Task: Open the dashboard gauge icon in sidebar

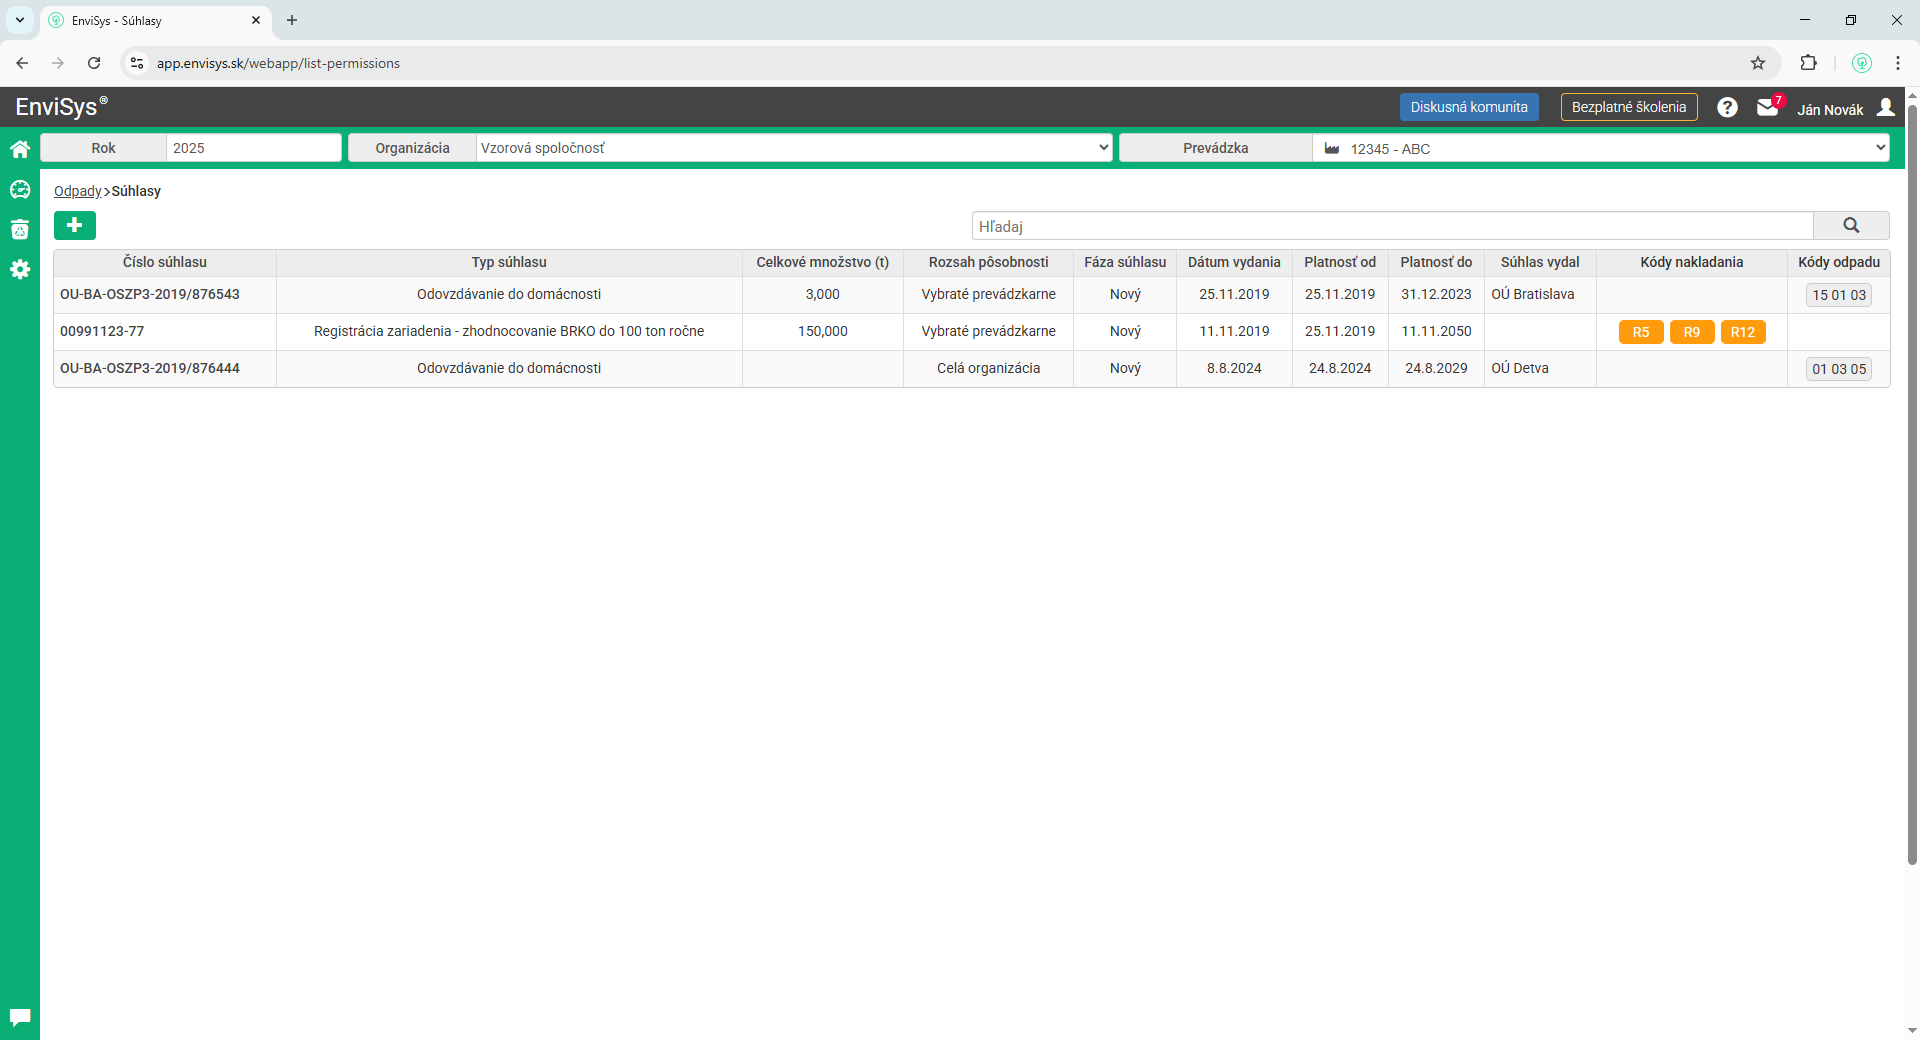Action: click(x=19, y=190)
